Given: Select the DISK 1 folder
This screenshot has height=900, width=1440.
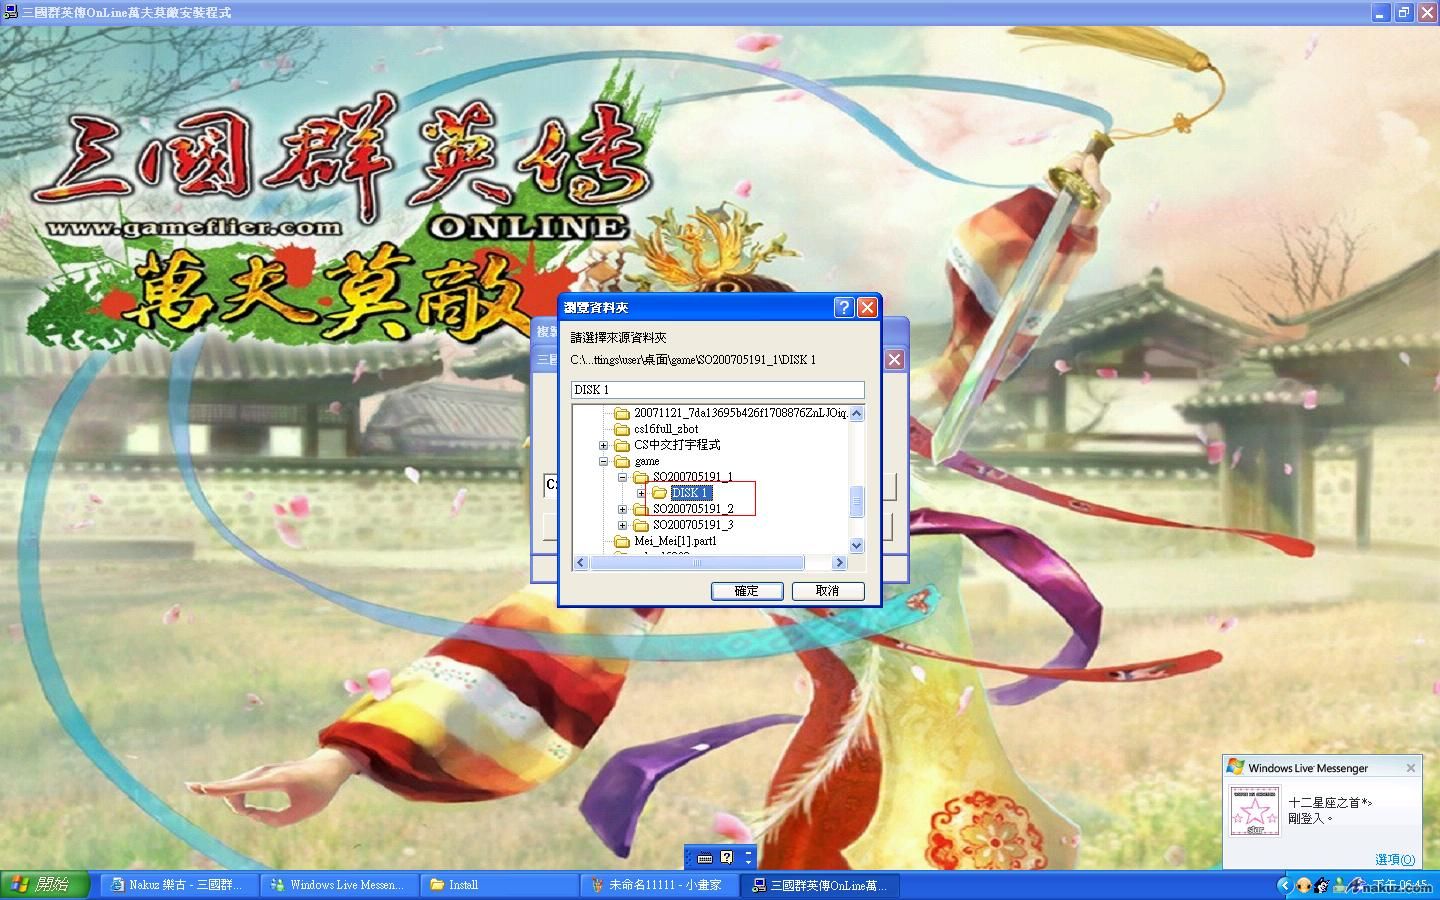Looking at the screenshot, I should pos(691,493).
